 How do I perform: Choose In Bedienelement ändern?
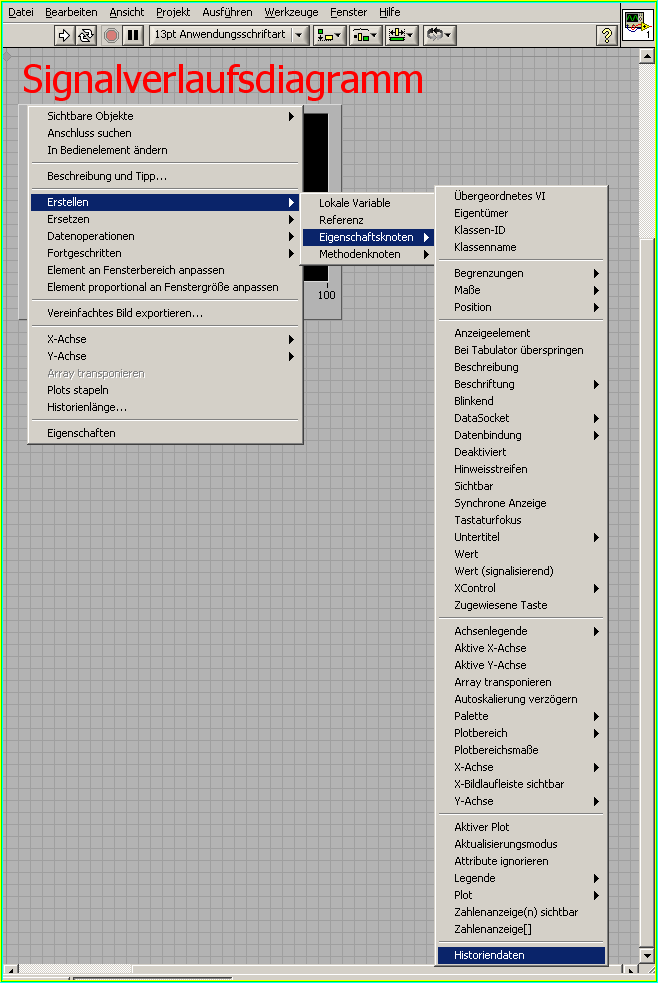[x=165, y=150]
